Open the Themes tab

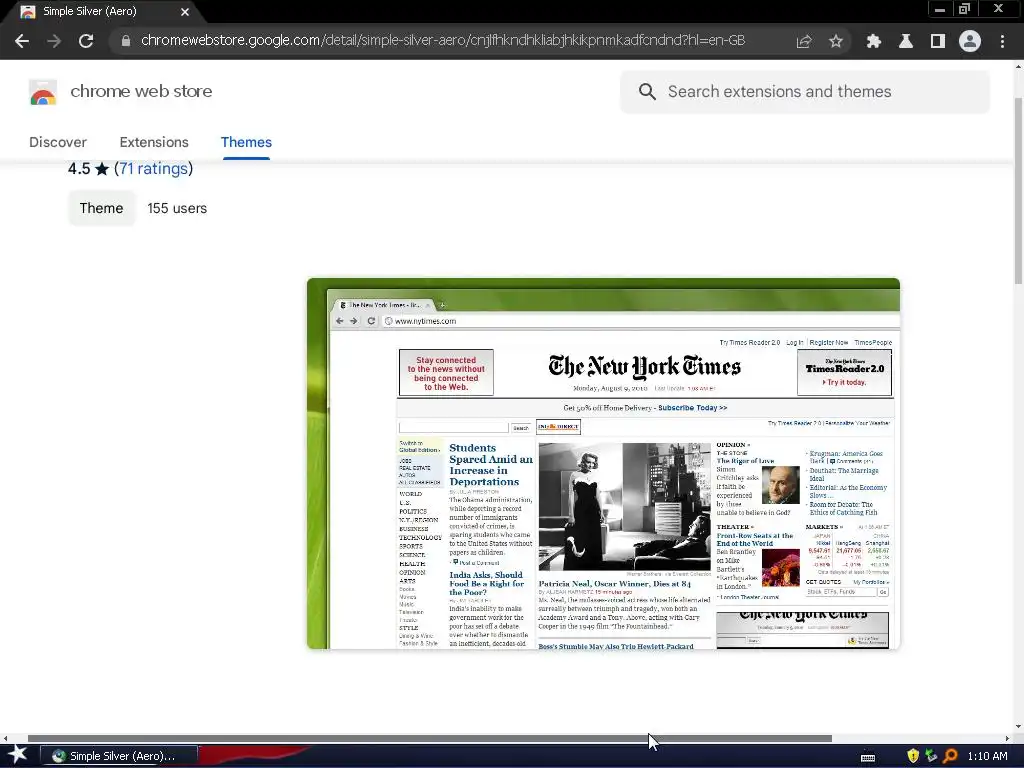pyautogui.click(x=246, y=142)
